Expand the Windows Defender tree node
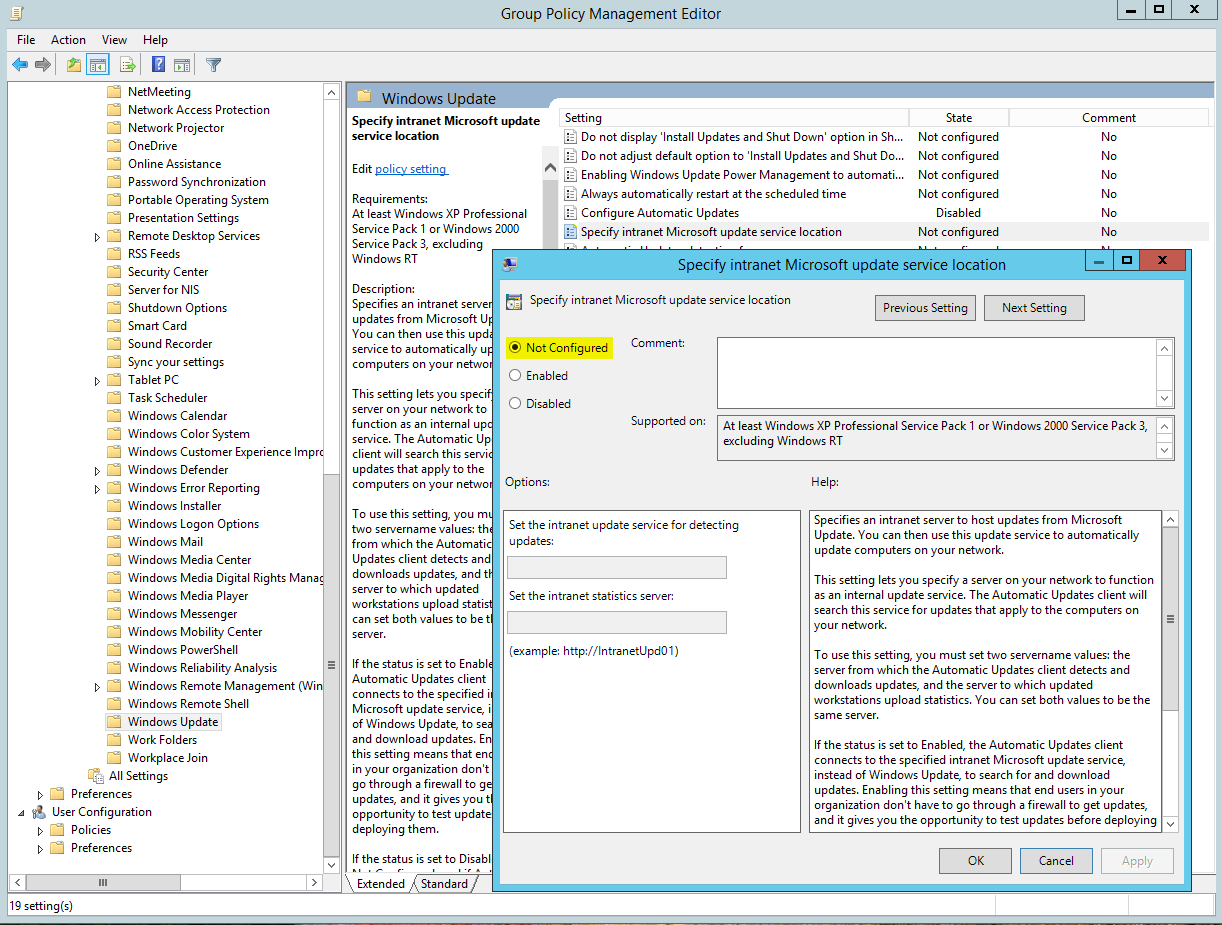 [x=97, y=469]
